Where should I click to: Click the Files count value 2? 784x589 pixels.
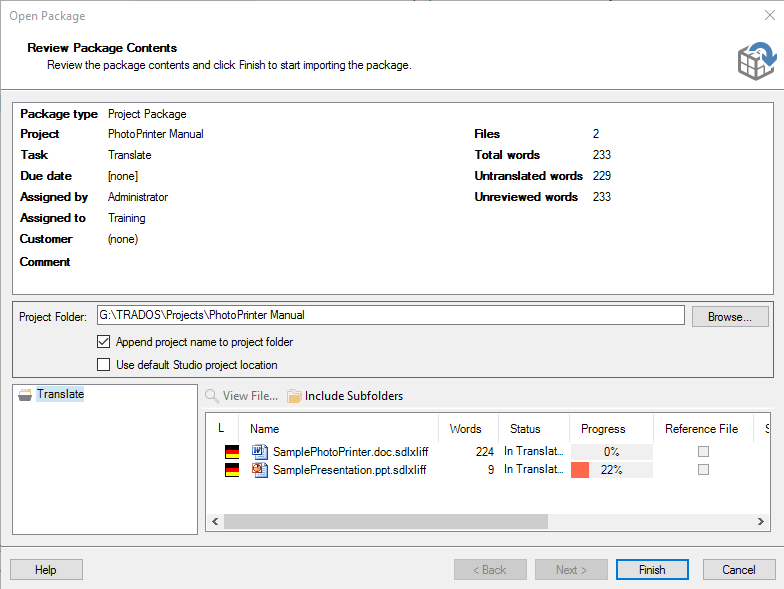coord(596,134)
